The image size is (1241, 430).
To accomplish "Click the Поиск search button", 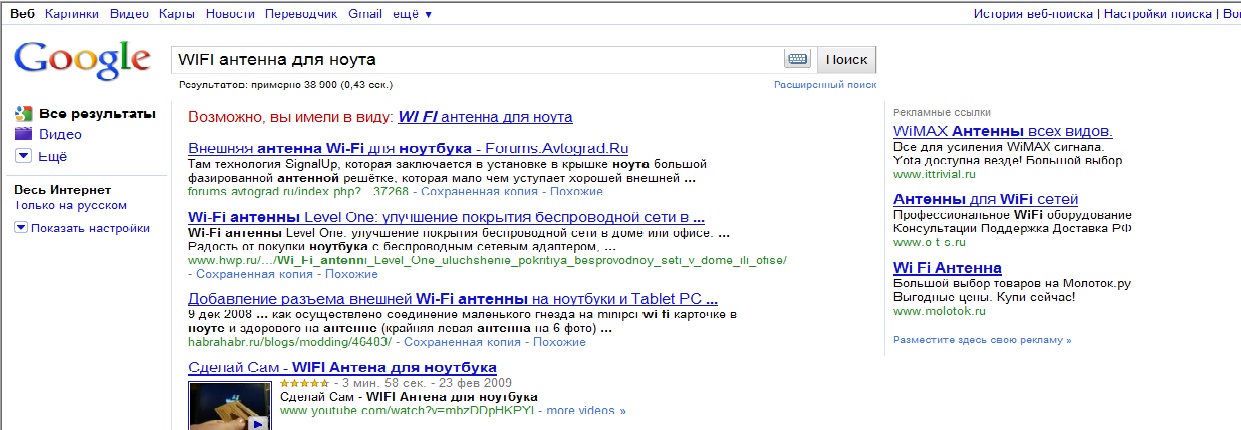I will pos(847,60).
